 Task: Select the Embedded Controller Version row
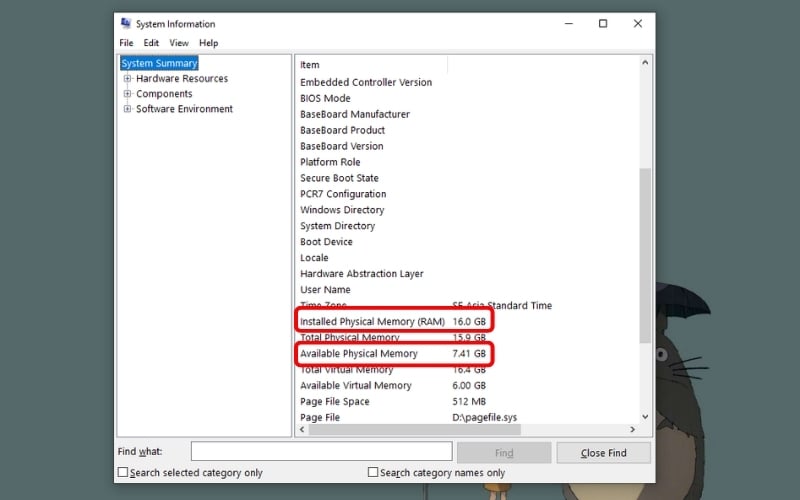point(467,82)
